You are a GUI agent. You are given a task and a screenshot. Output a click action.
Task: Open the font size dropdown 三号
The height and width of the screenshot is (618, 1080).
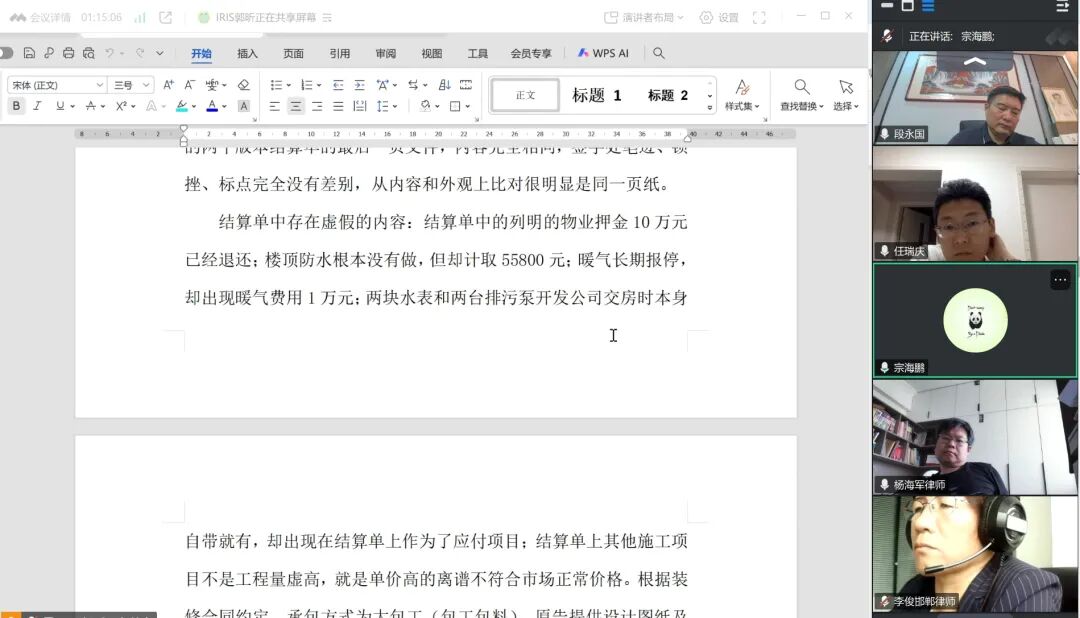(x=146, y=85)
